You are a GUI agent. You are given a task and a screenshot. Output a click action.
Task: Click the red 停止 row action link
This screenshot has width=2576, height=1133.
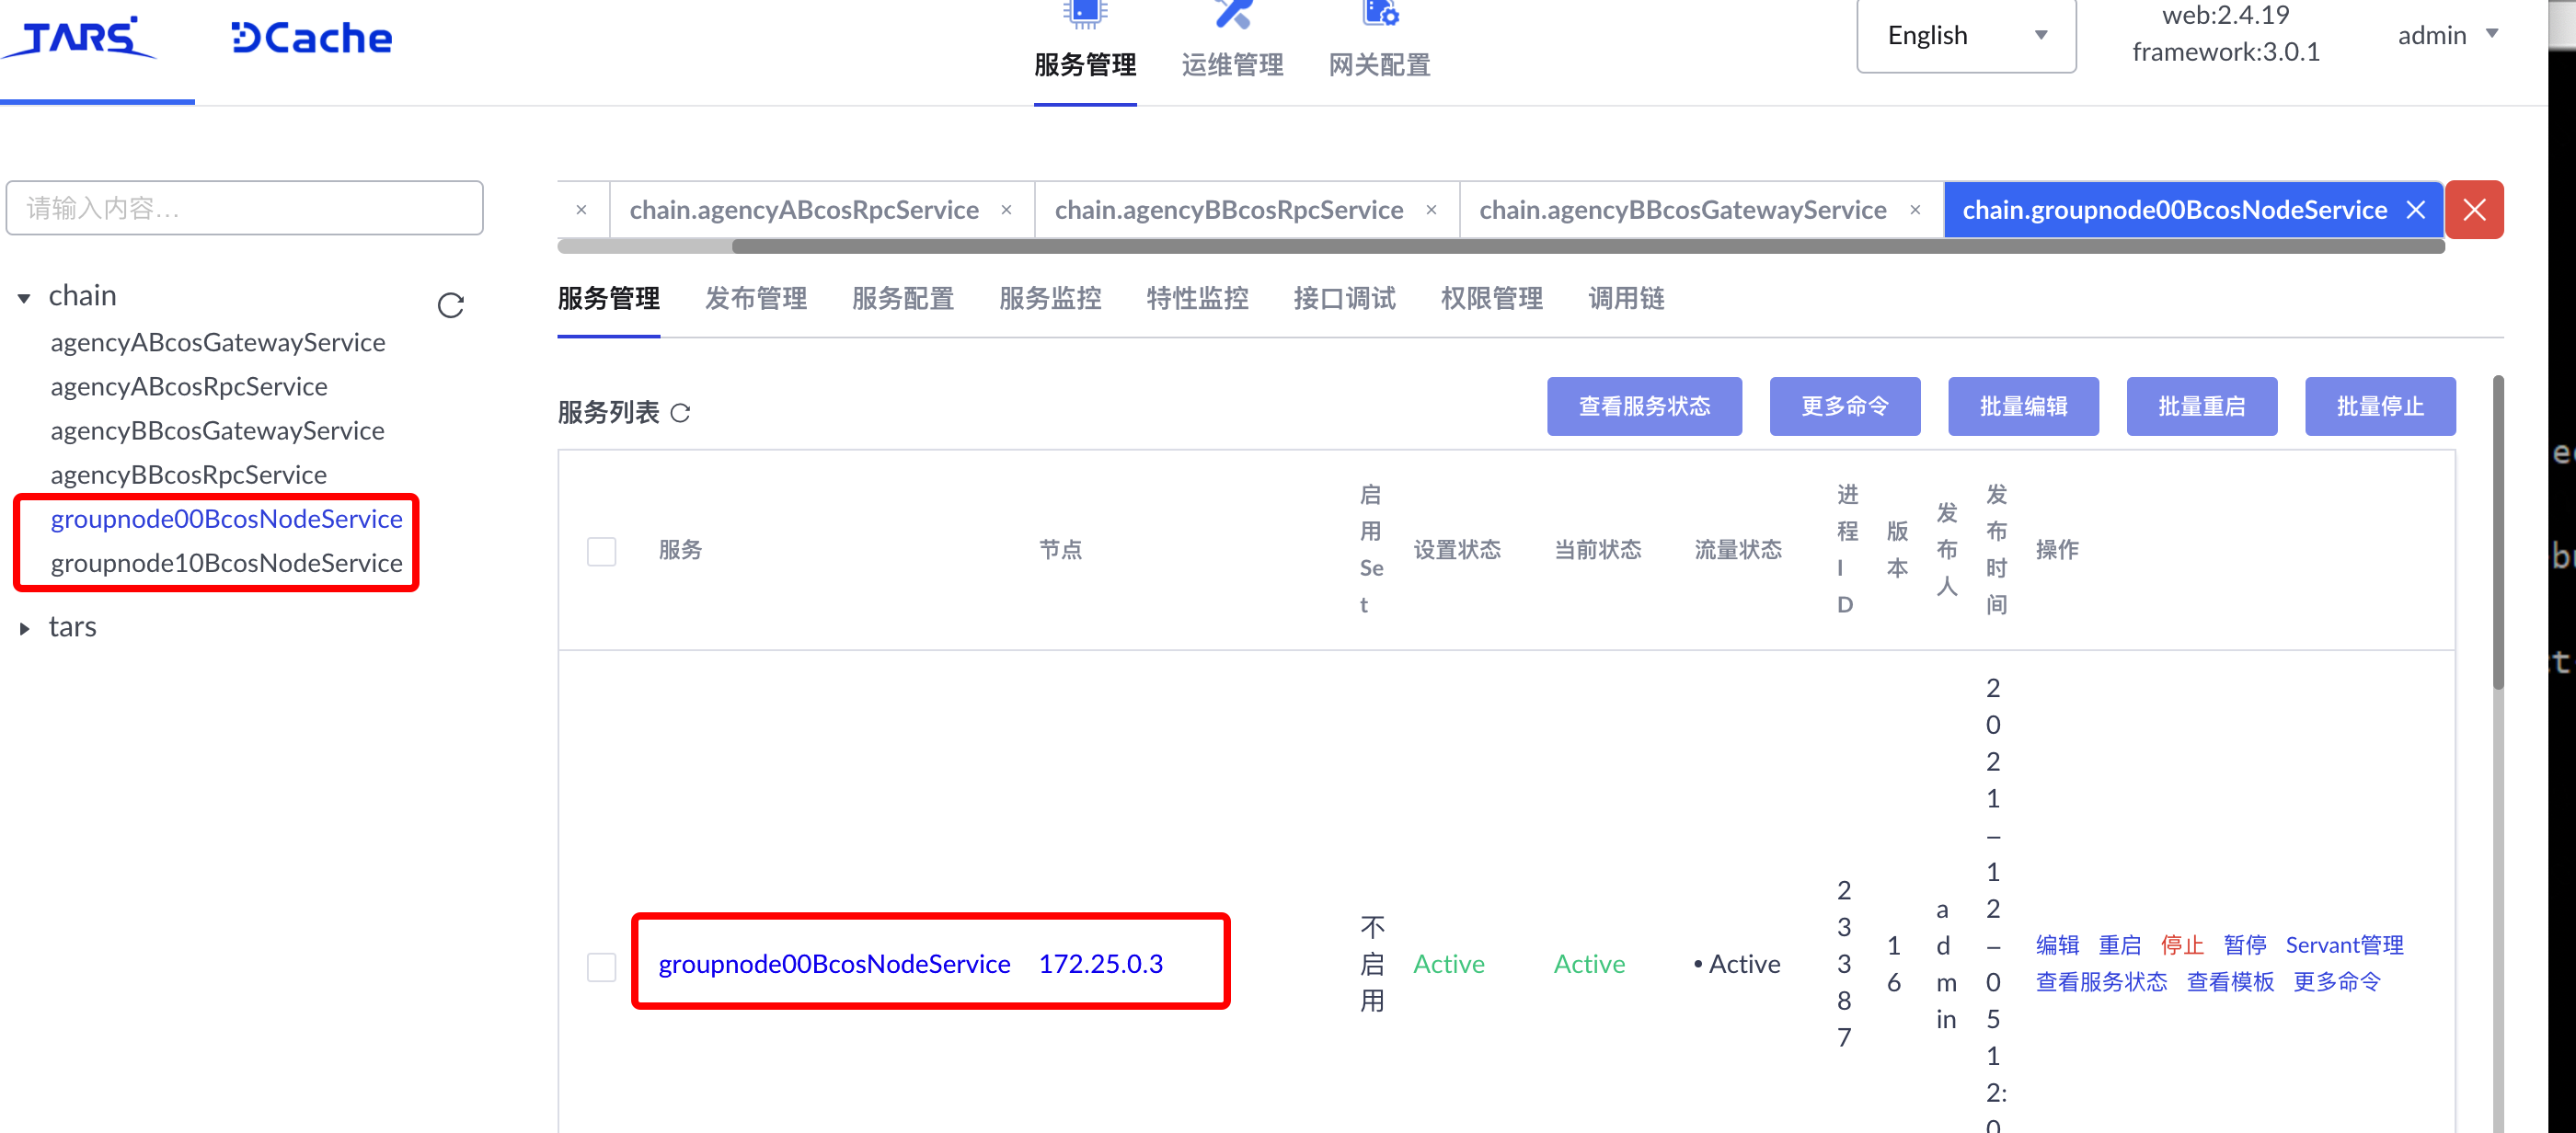(x=2182, y=945)
